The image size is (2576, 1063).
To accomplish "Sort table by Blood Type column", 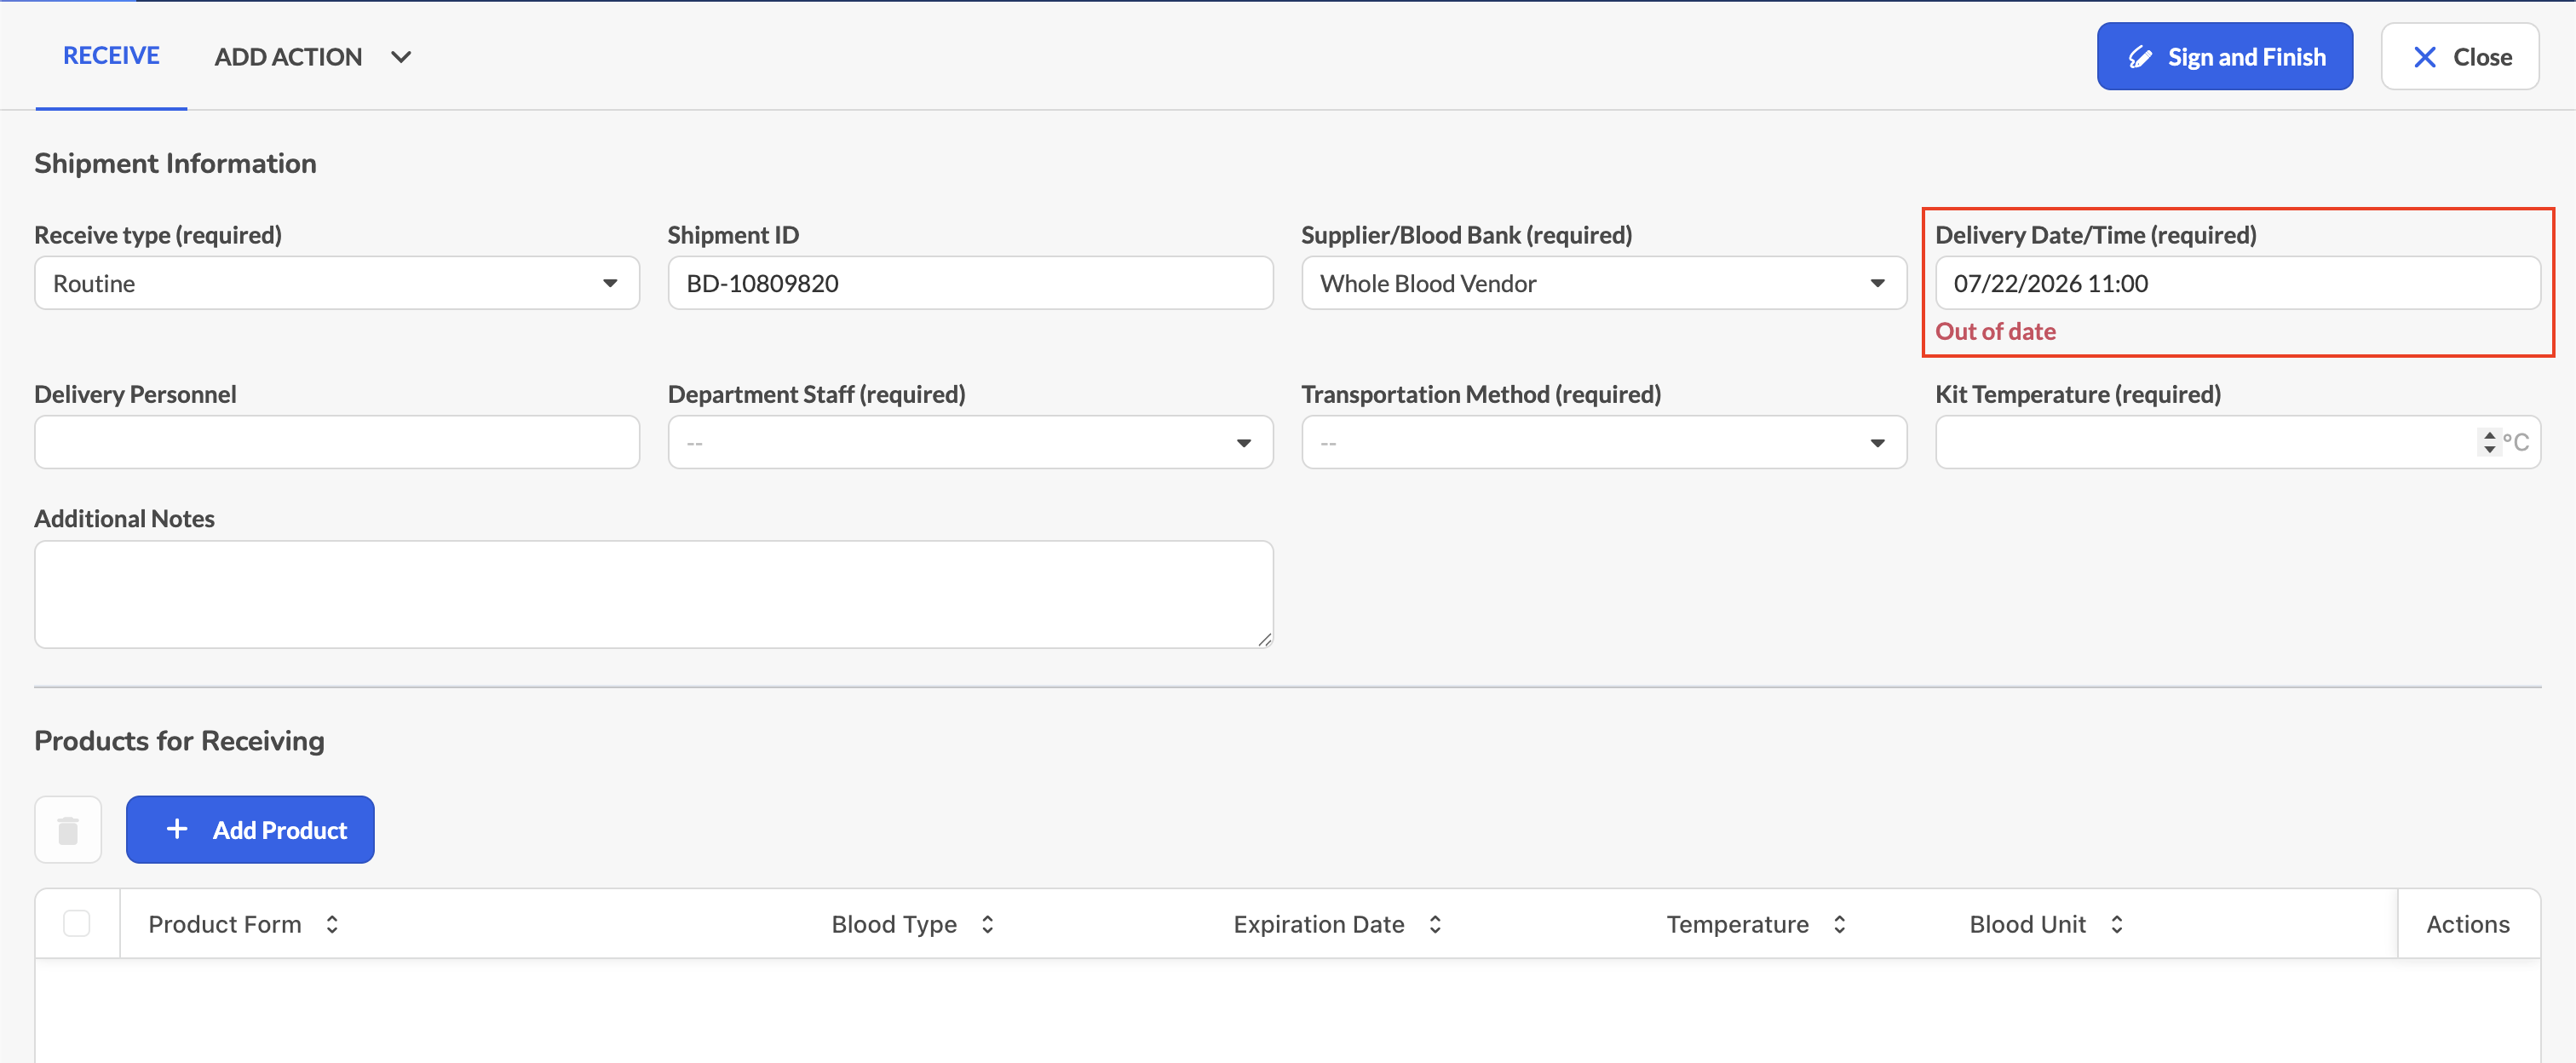I will (x=987, y=924).
